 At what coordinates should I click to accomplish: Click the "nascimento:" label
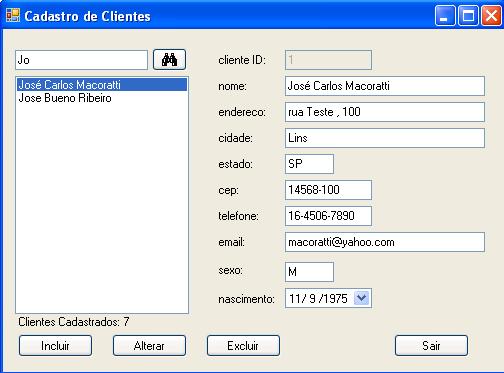click(246, 299)
